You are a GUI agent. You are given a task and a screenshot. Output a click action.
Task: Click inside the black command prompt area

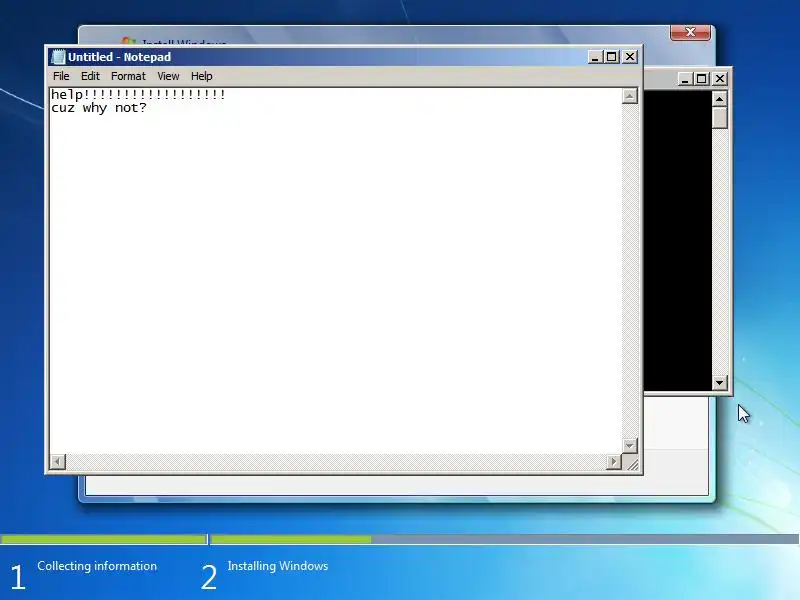click(x=678, y=240)
